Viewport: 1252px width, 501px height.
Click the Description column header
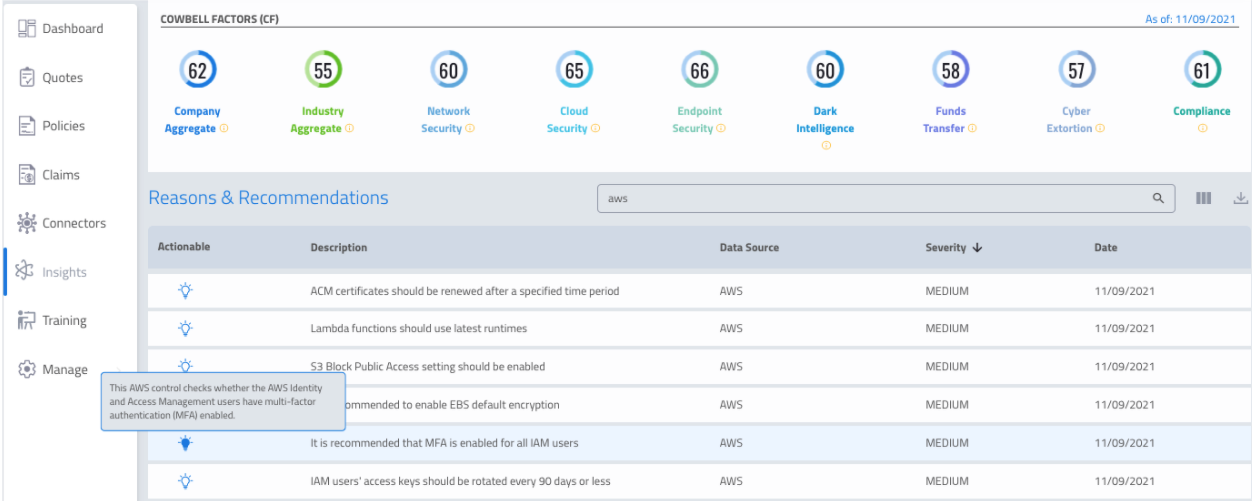339,247
